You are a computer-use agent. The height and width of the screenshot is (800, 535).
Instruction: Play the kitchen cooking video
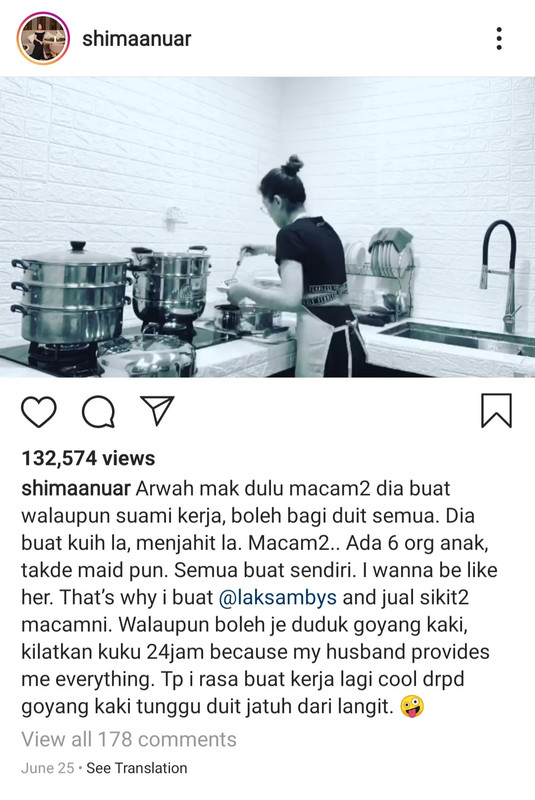[267, 227]
